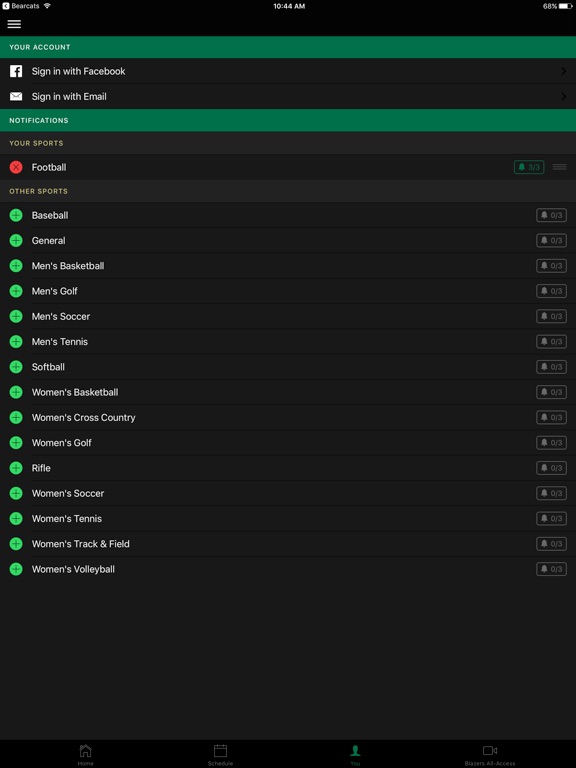Toggle Baseball 0/3 notification bell
The image size is (576, 768).
(x=552, y=215)
